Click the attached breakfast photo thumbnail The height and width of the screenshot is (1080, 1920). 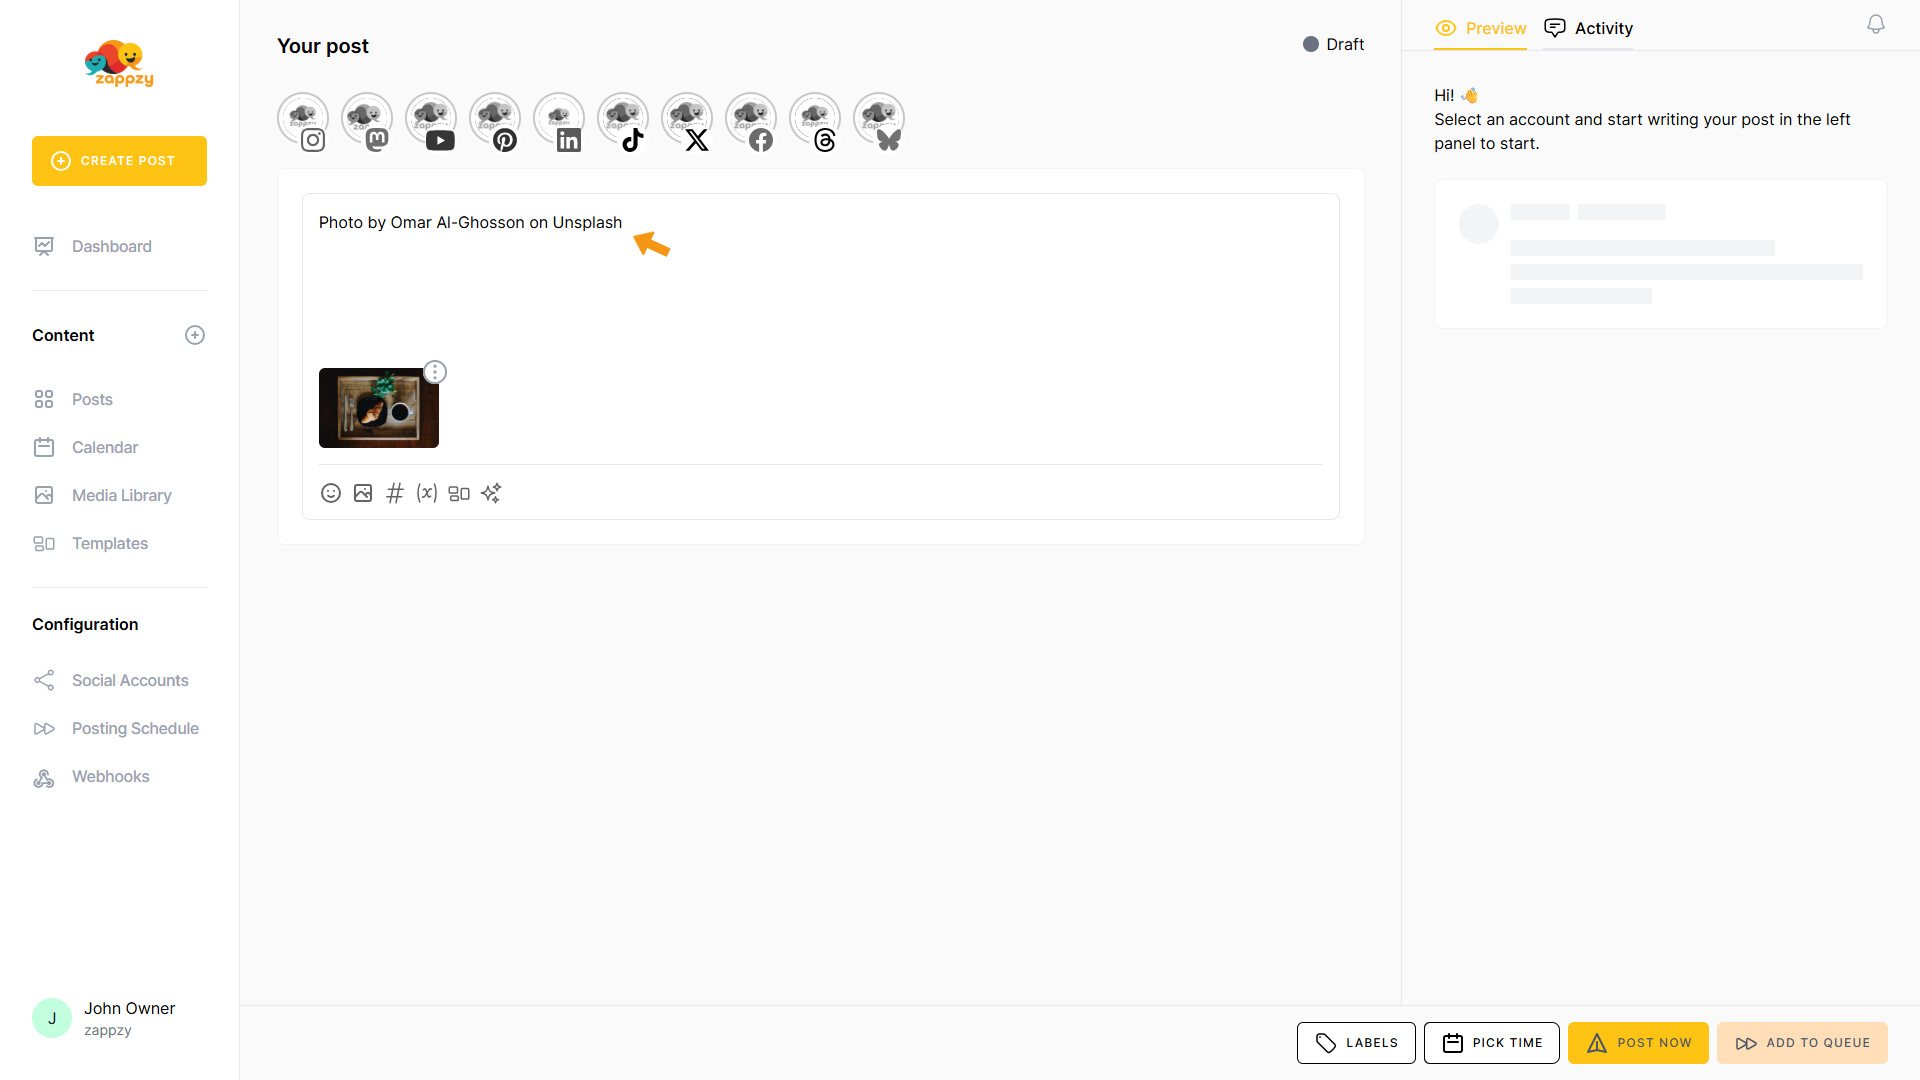(378, 408)
